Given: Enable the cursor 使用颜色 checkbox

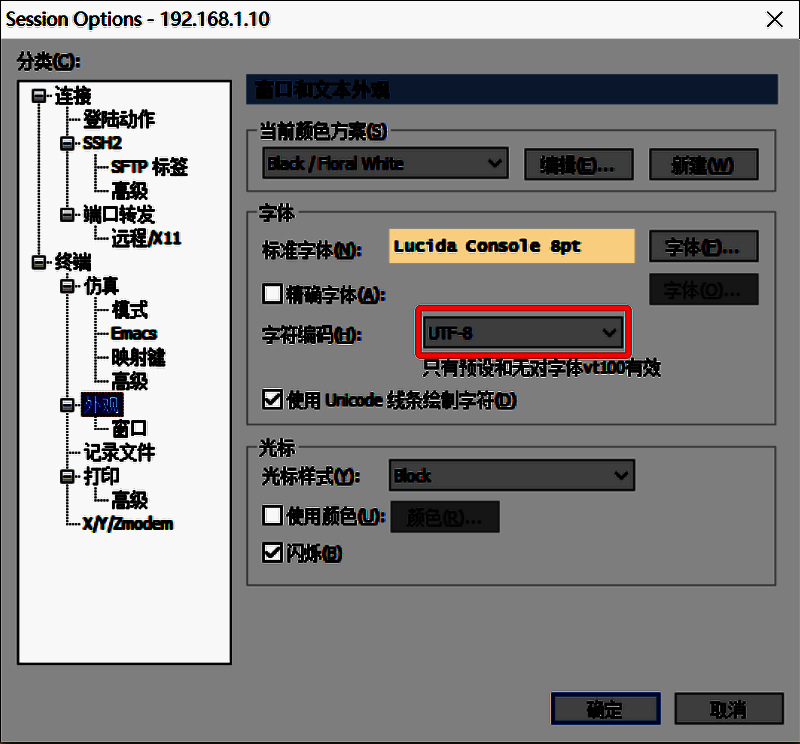Looking at the screenshot, I should click(x=273, y=516).
